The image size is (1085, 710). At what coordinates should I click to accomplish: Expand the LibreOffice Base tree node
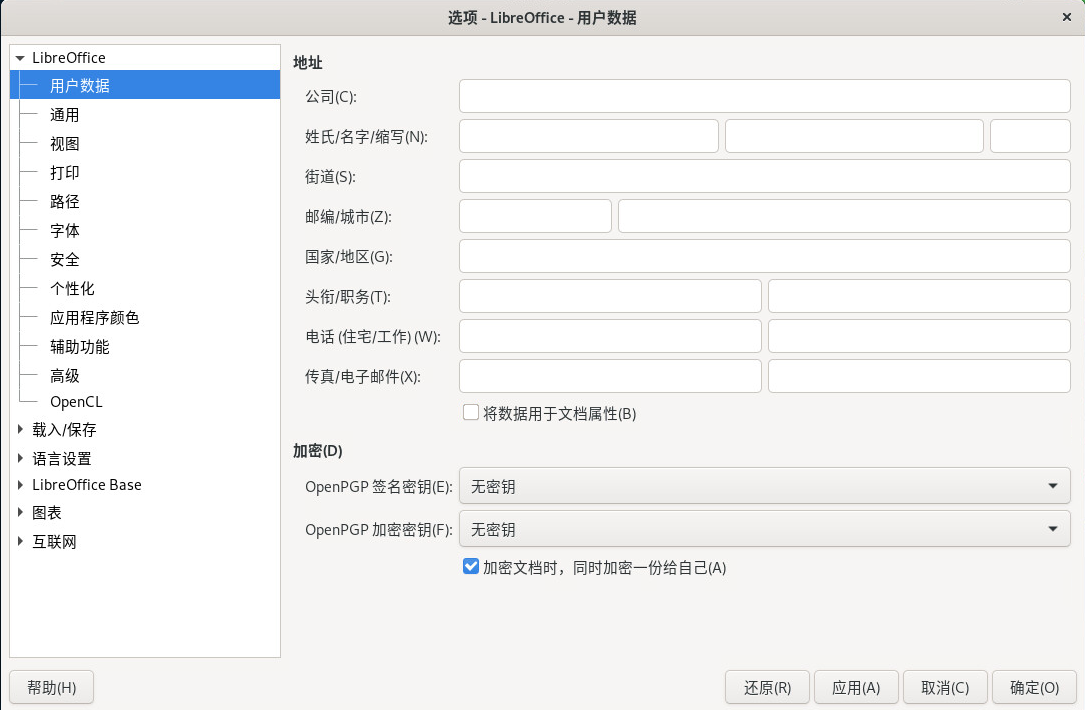[20, 485]
